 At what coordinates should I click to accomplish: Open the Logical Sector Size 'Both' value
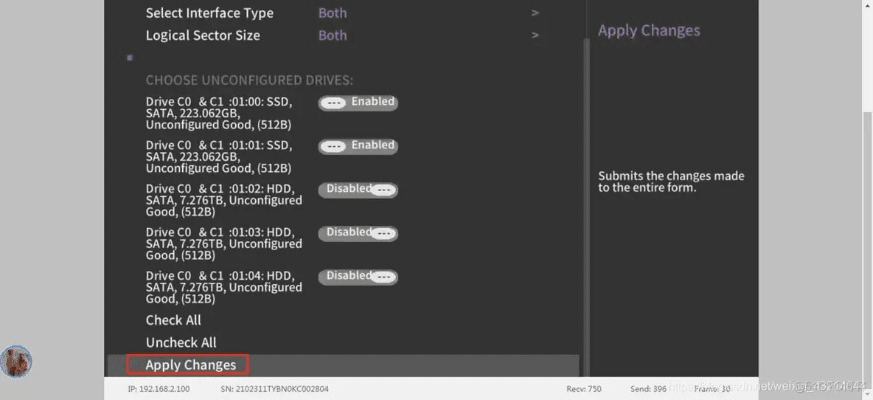333,35
